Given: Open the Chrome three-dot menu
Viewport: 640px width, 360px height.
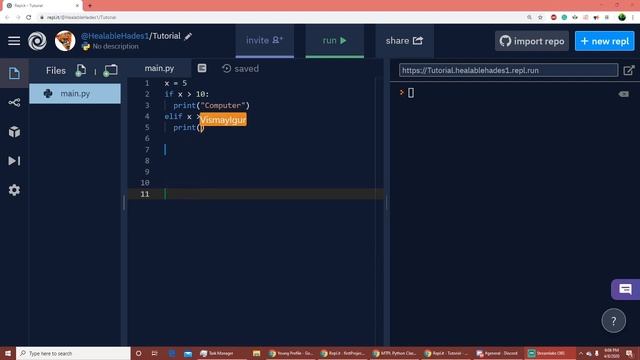Looking at the screenshot, I should click(x=633, y=17).
